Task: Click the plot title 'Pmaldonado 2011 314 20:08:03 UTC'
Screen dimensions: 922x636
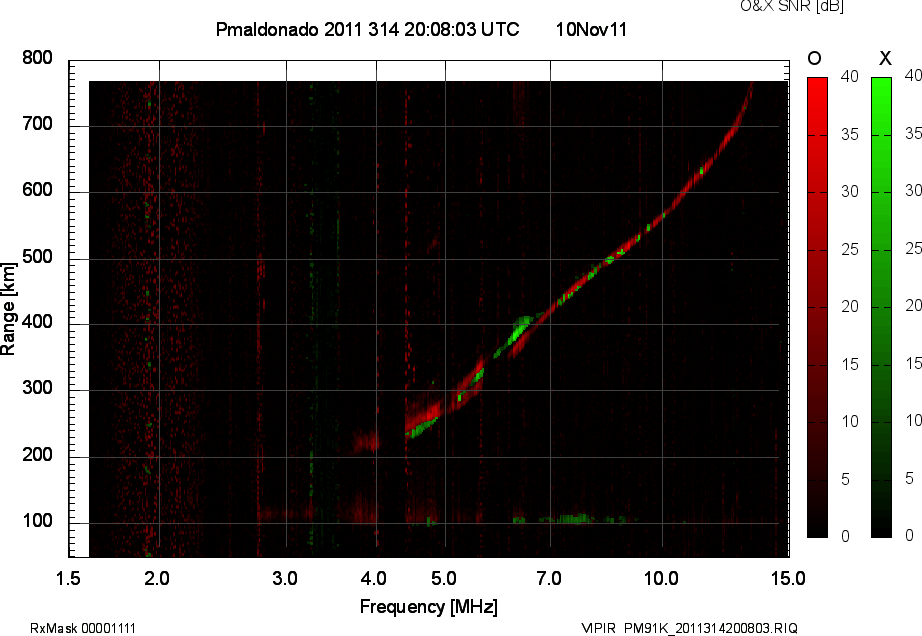Action: pyautogui.click(x=368, y=29)
